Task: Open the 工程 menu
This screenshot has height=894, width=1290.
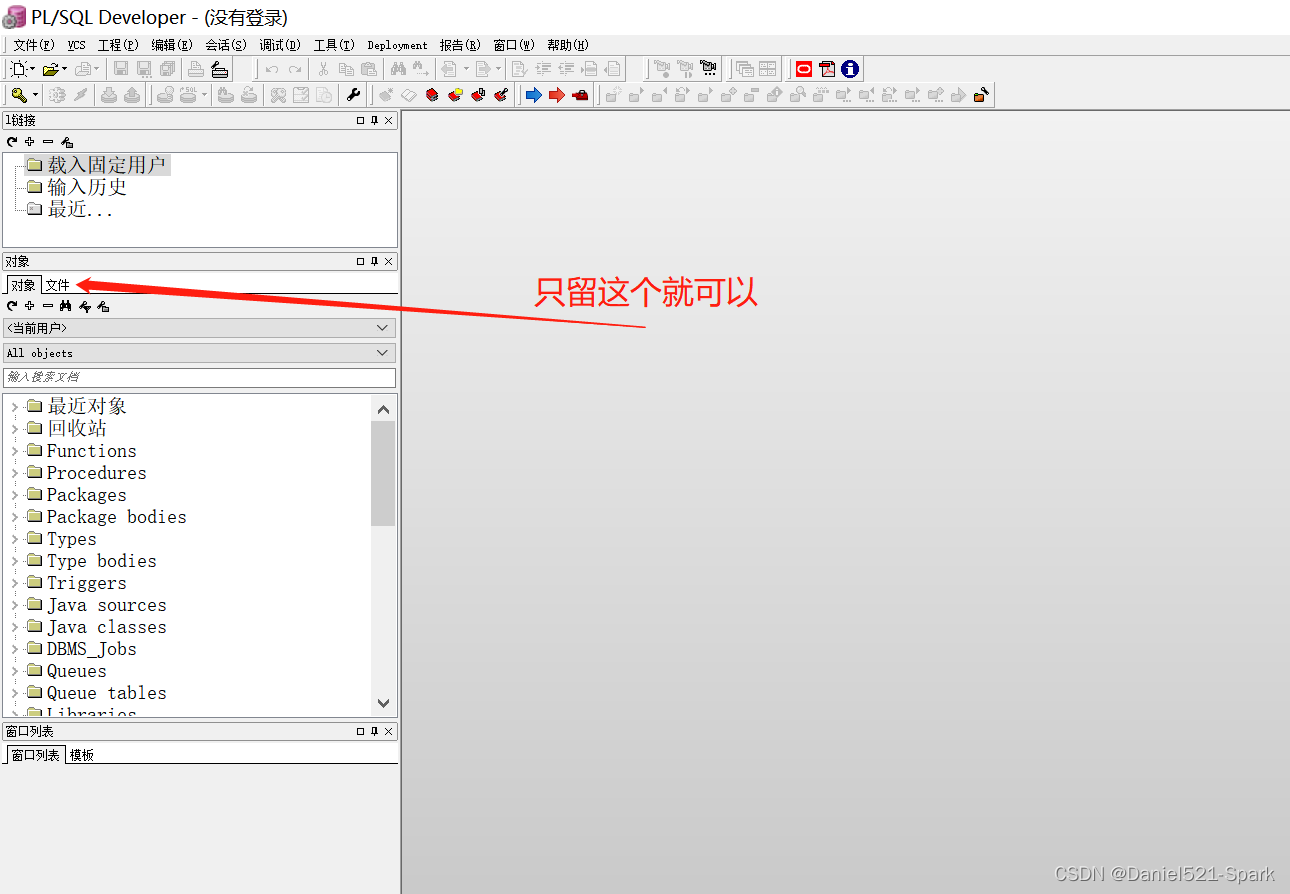Action: click(118, 45)
